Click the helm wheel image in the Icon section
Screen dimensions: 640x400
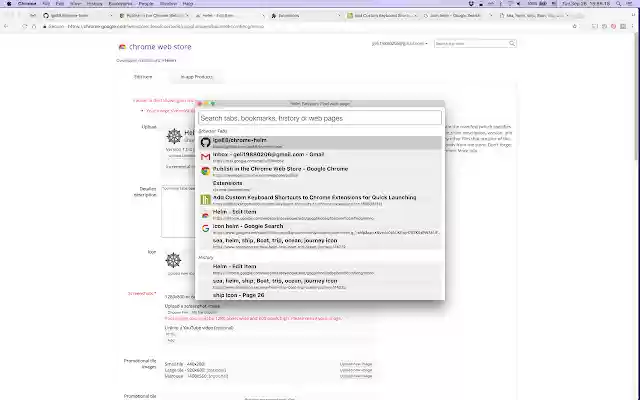click(173, 260)
